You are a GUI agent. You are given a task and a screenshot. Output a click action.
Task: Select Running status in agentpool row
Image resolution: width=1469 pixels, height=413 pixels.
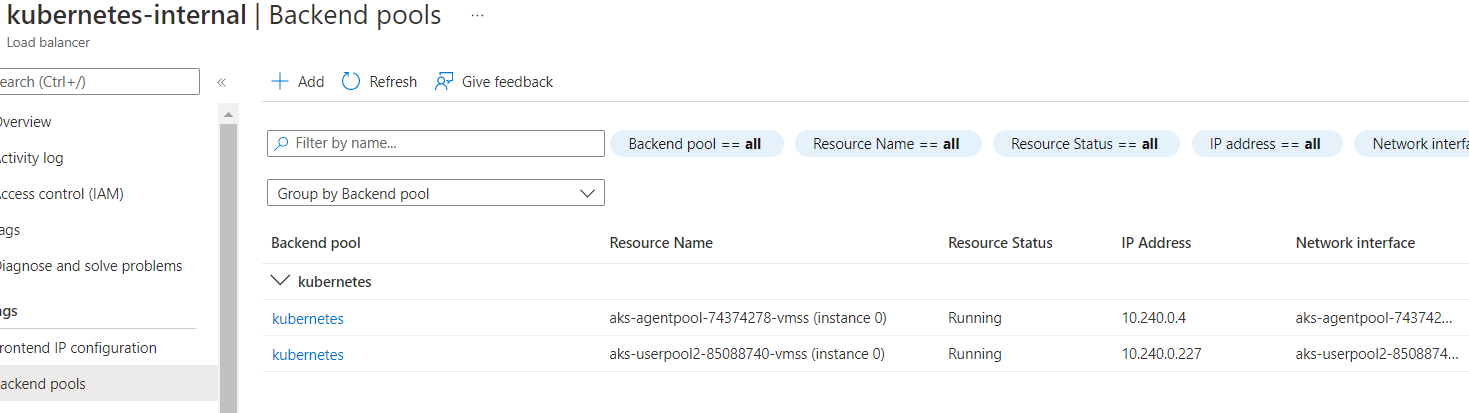975,319
